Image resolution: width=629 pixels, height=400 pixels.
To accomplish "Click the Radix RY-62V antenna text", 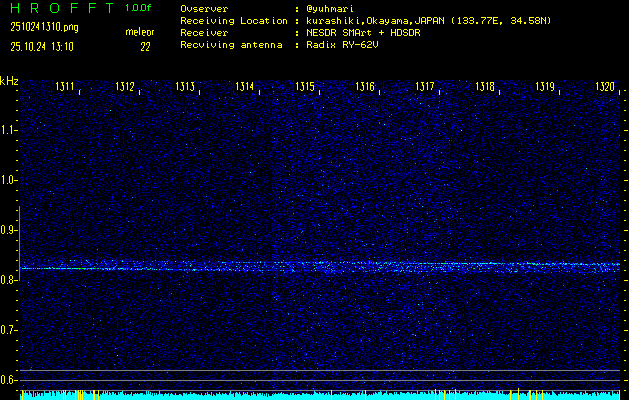I will pyautogui.click(x=346, y=45).
